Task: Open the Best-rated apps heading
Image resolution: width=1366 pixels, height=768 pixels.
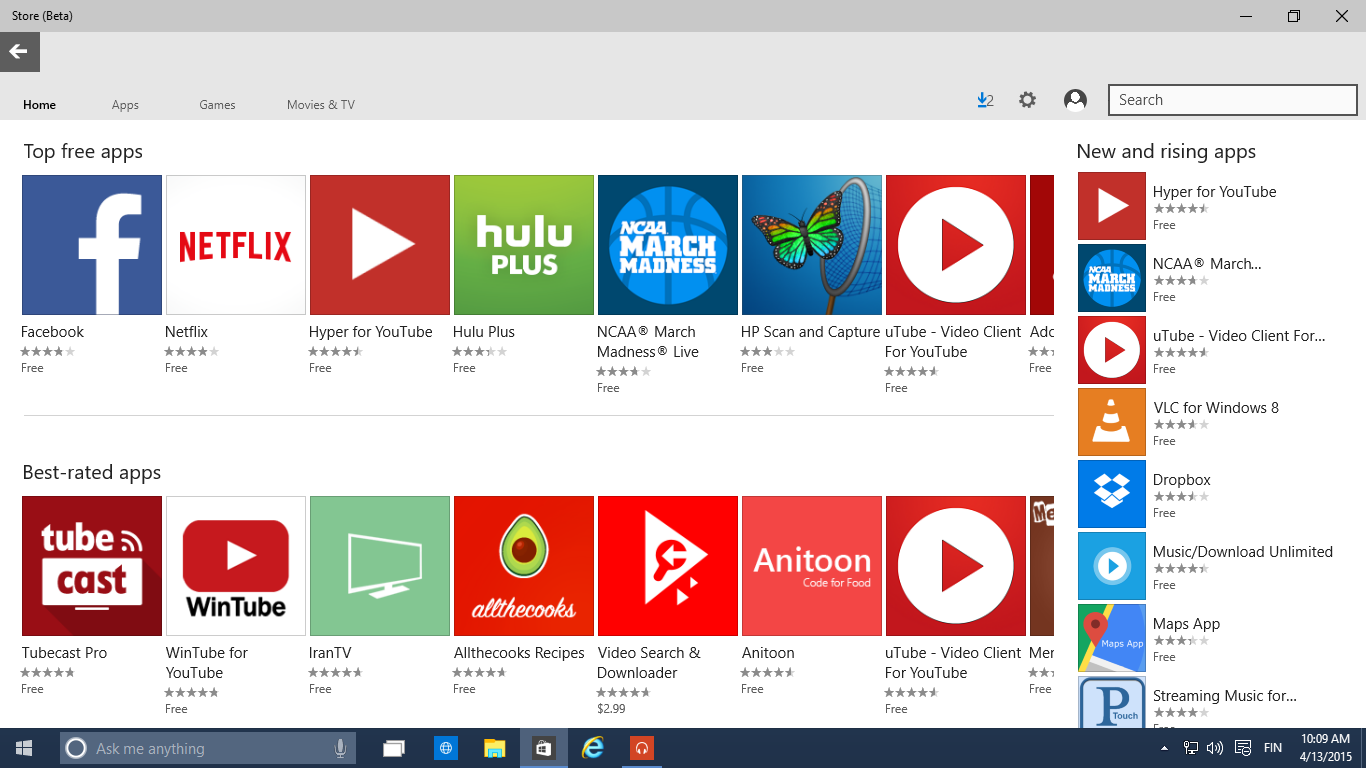Action: coord(92,472)
